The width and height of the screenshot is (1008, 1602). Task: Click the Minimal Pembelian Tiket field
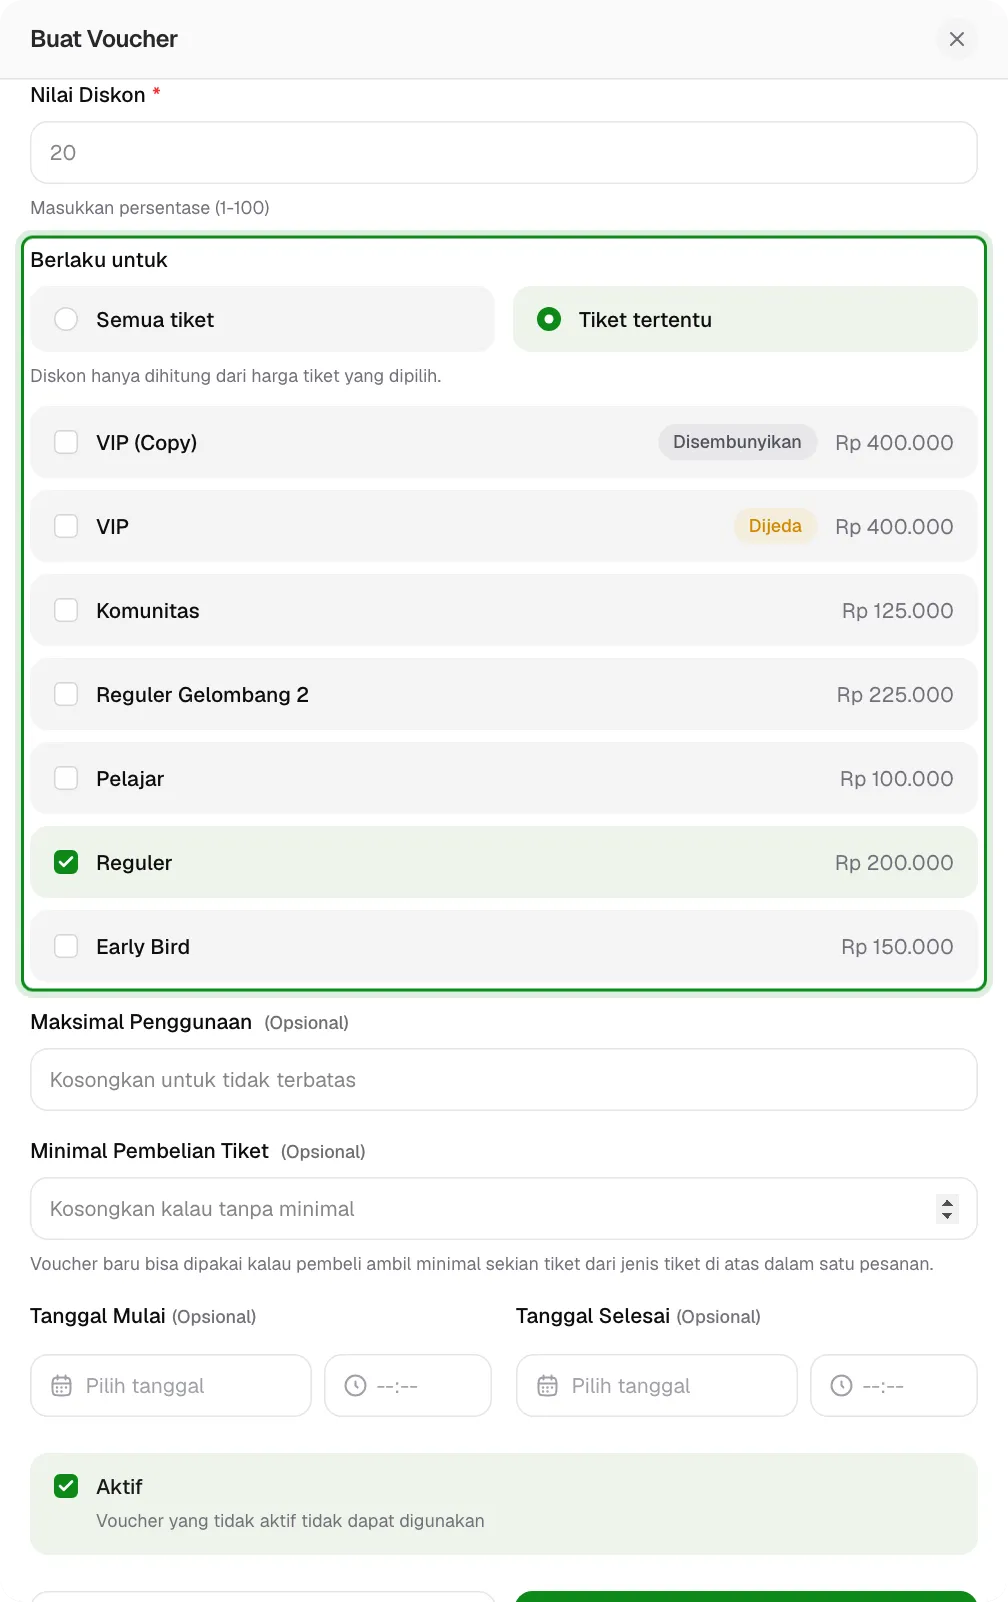(x=504, y=1209)
